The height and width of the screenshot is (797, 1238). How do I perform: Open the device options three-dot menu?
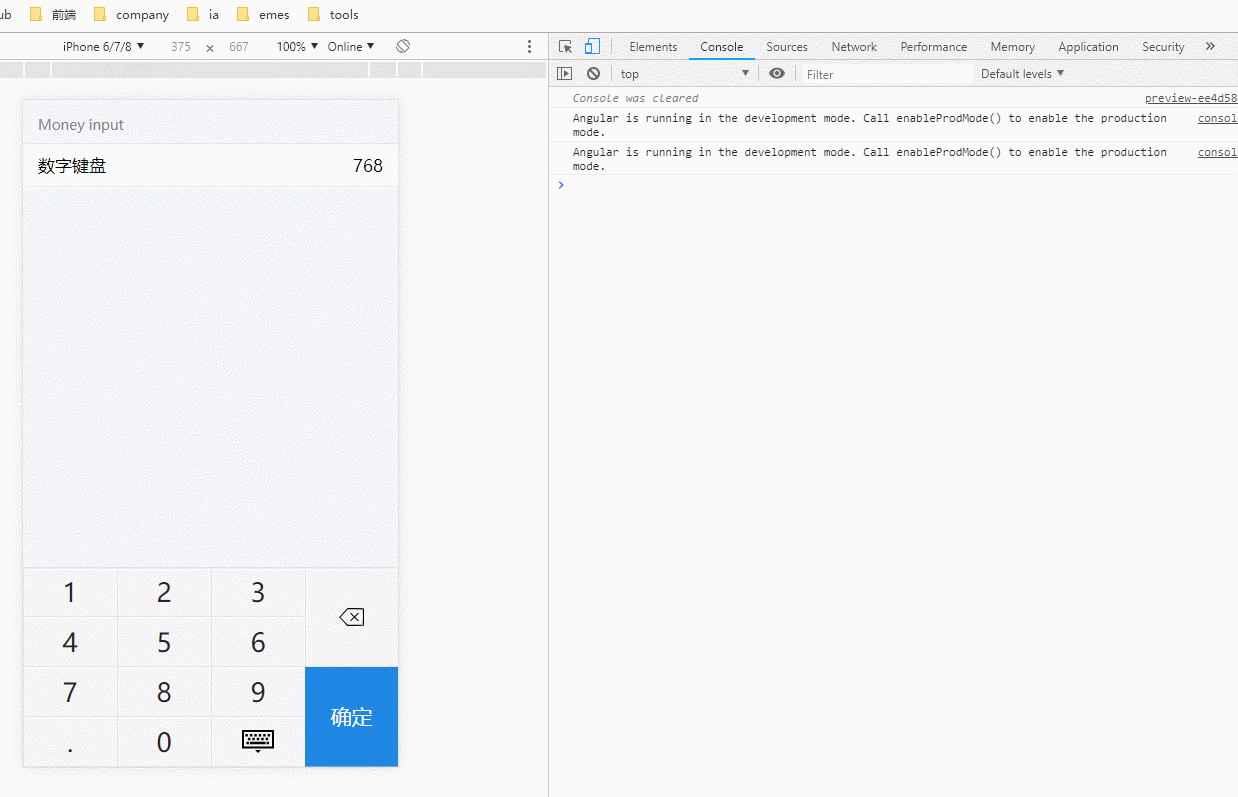[x=529, y=46]
